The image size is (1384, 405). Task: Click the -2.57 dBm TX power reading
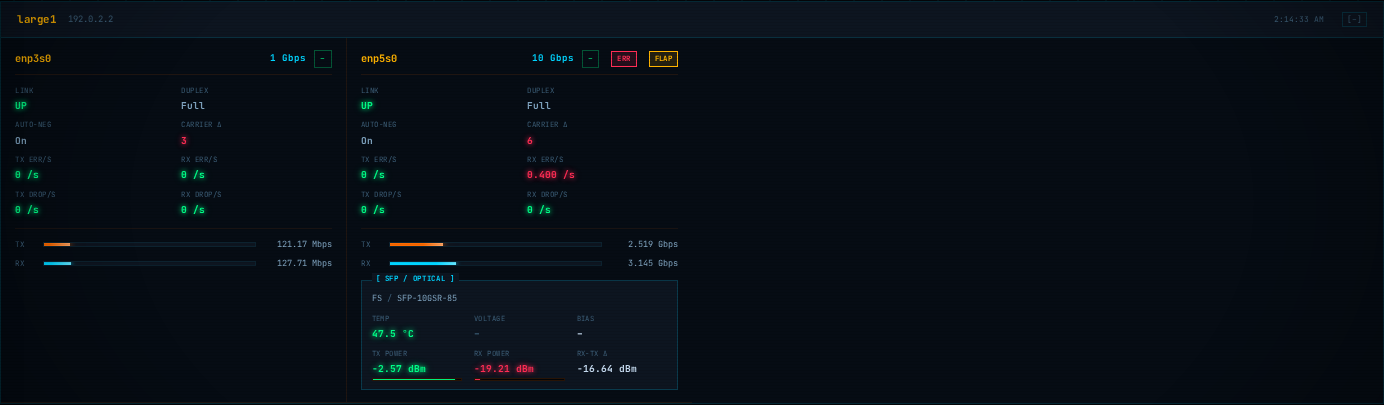click(399, 369)
